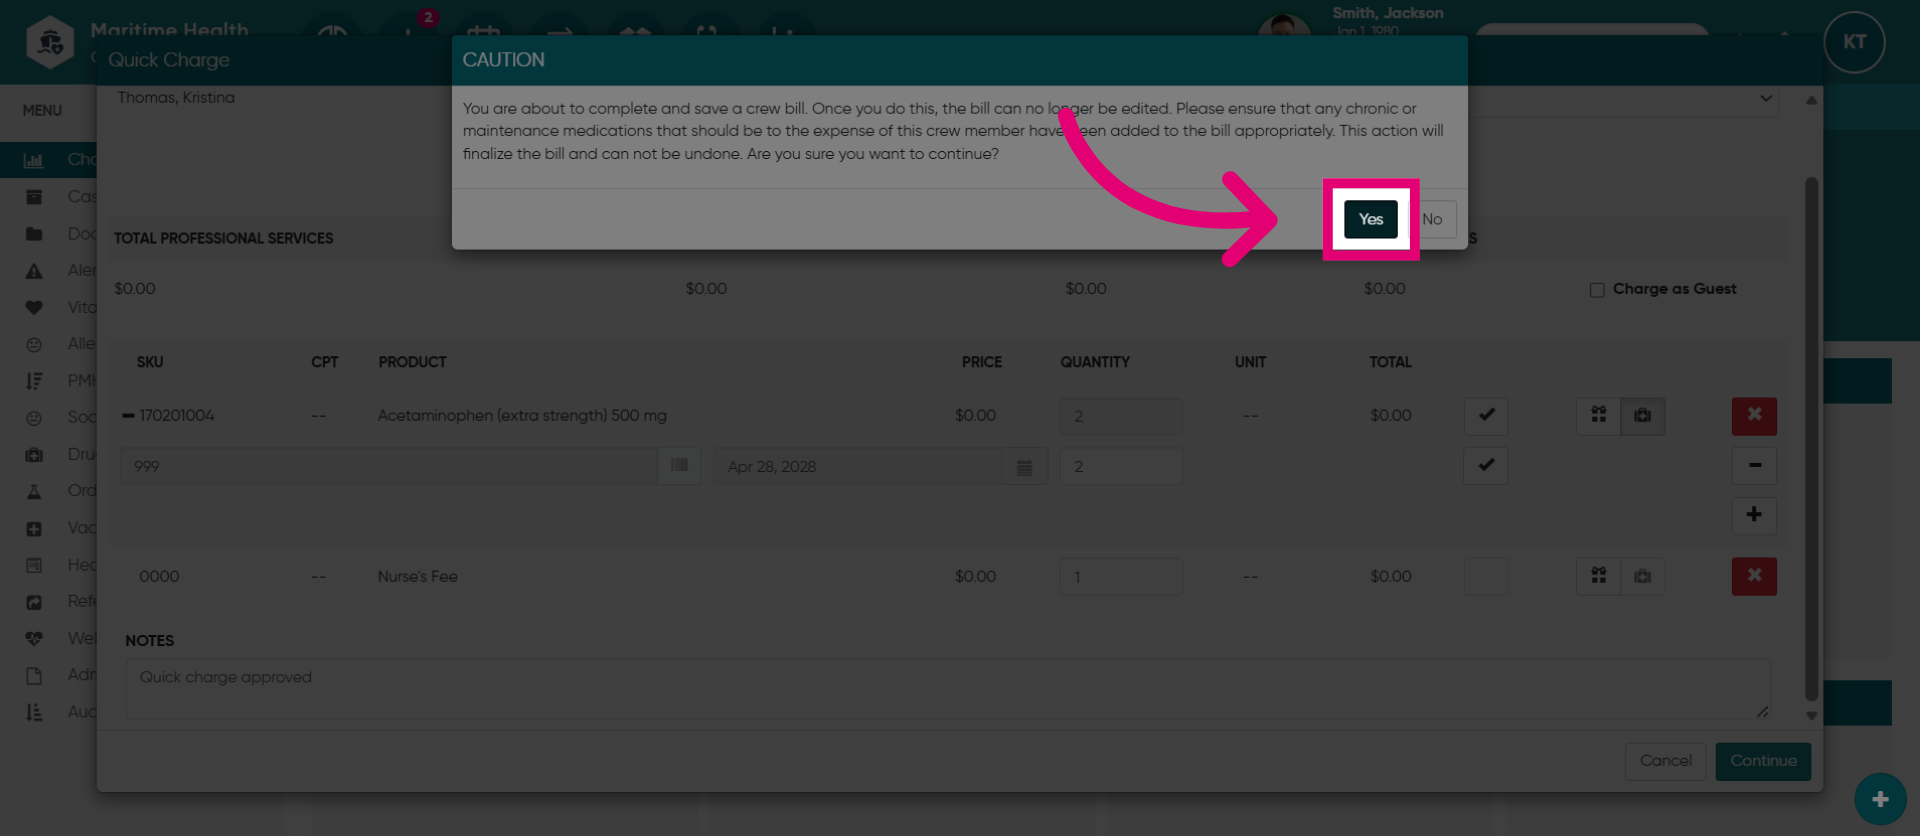The image size is (1920, 836).
Task: Open the KT user avatar menu
Action: click(1854, 42)
